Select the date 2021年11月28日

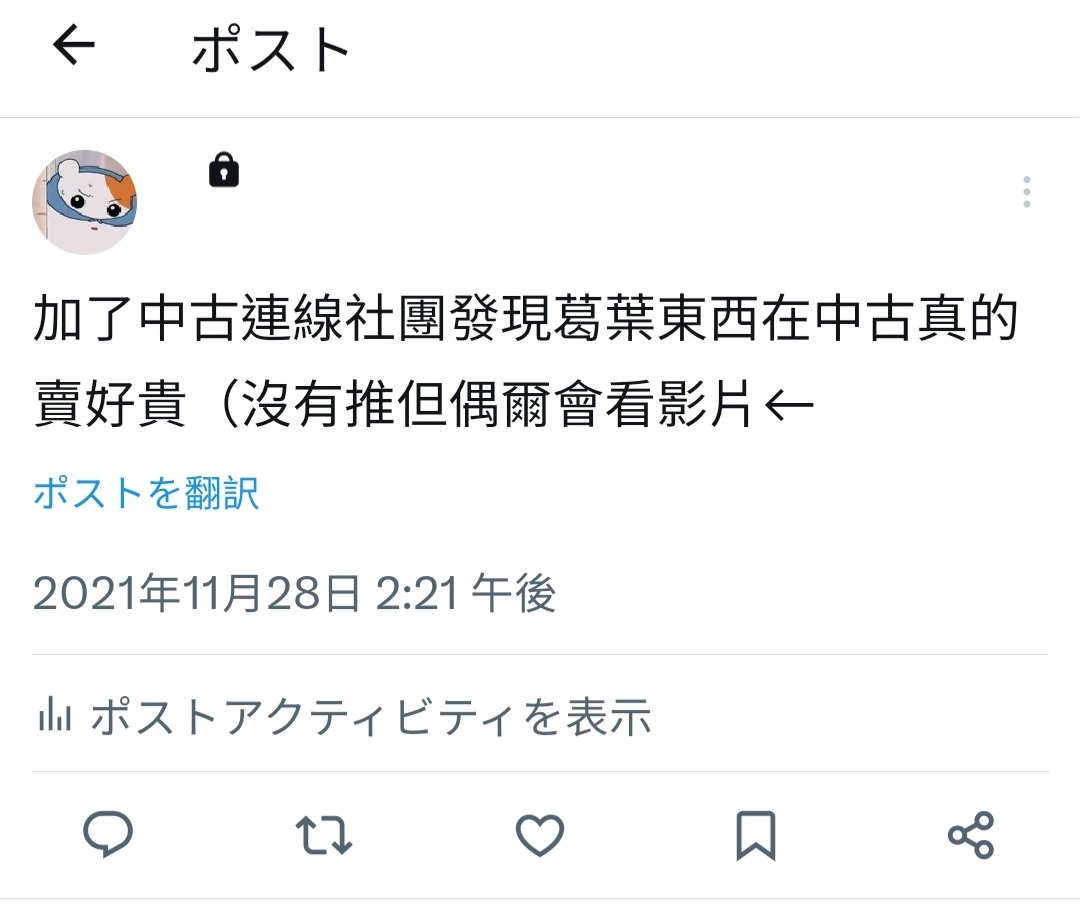coord(196,593)
